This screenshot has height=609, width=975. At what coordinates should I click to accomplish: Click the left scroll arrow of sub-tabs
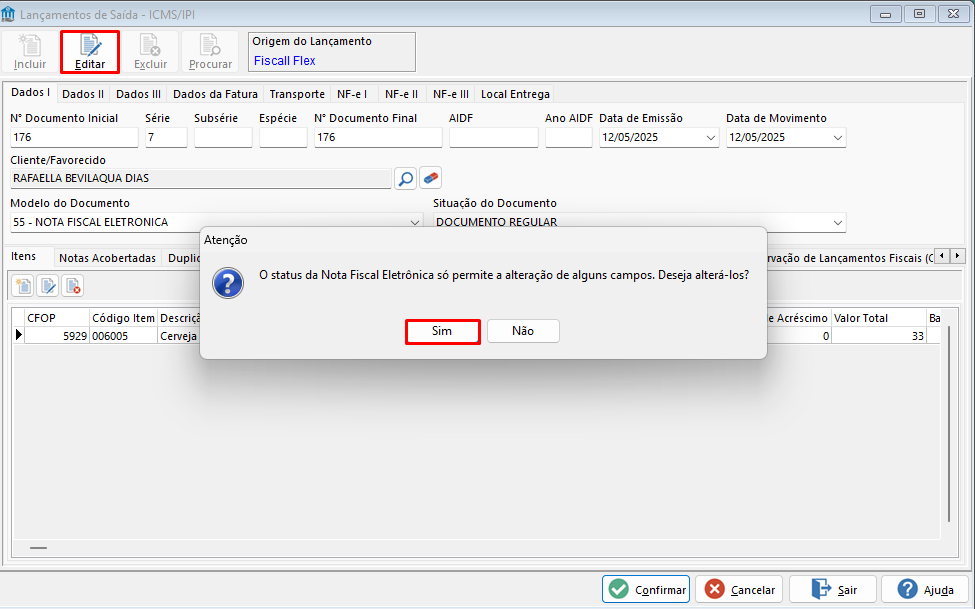click(x=942, y=255)
